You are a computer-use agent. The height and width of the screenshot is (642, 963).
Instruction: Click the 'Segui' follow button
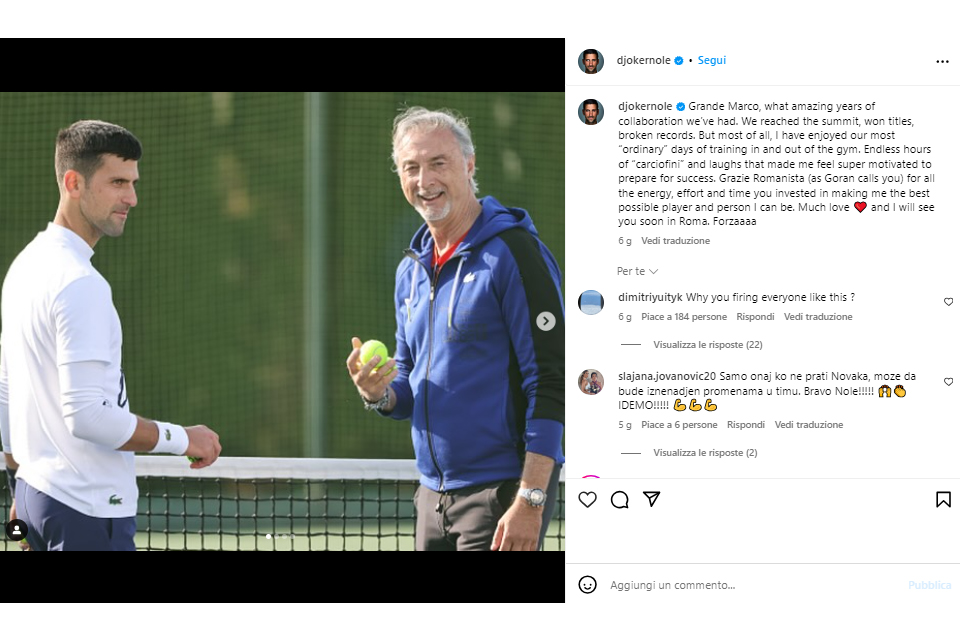point(711,60)
